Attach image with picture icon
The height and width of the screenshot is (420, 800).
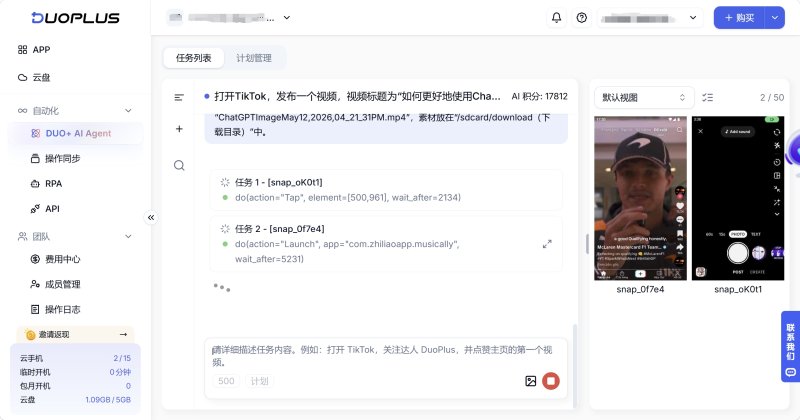pos(531,381)
